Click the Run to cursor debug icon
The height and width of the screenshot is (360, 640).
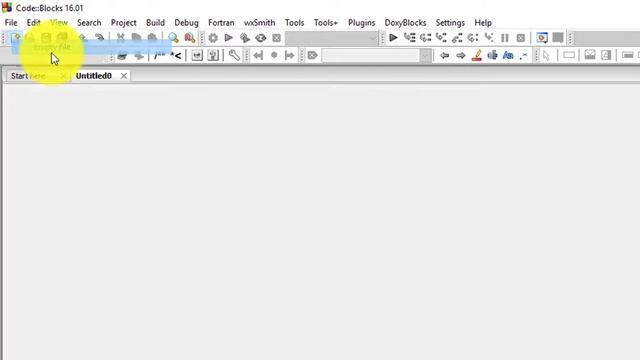(409, 38)
